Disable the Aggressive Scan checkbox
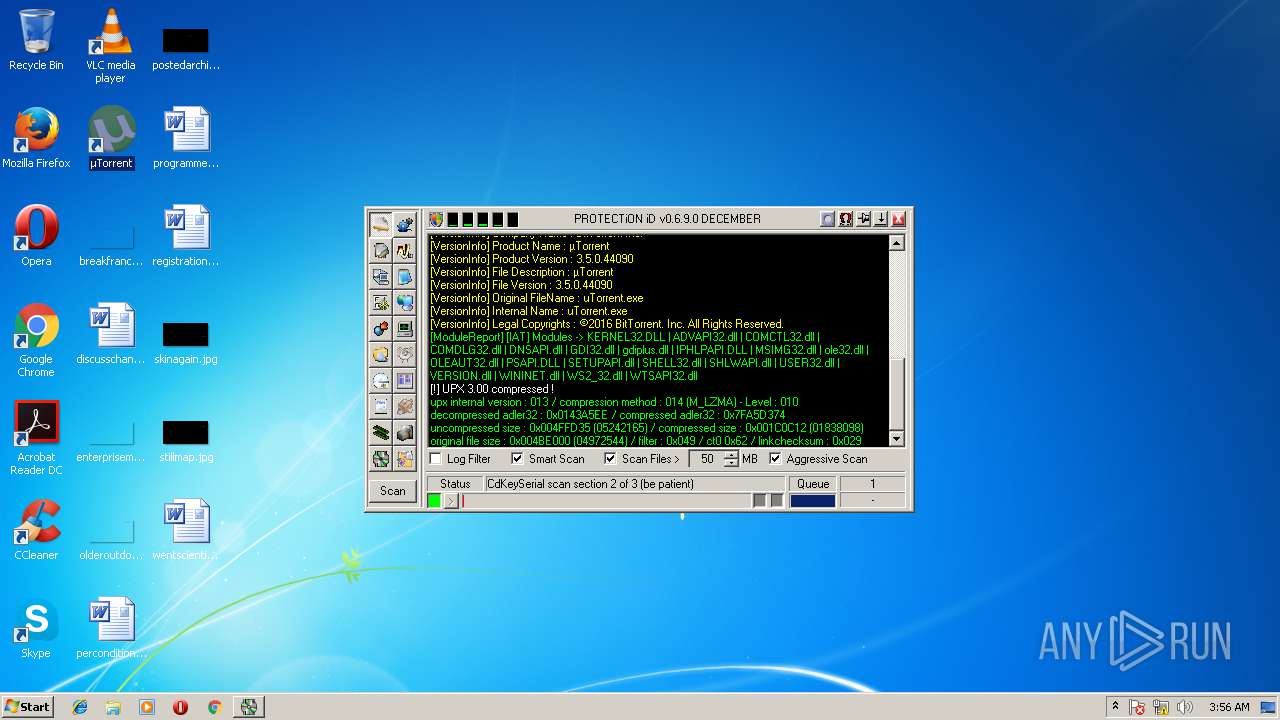This screenshot has height=720, width=1280. click(x=775, y=459)
